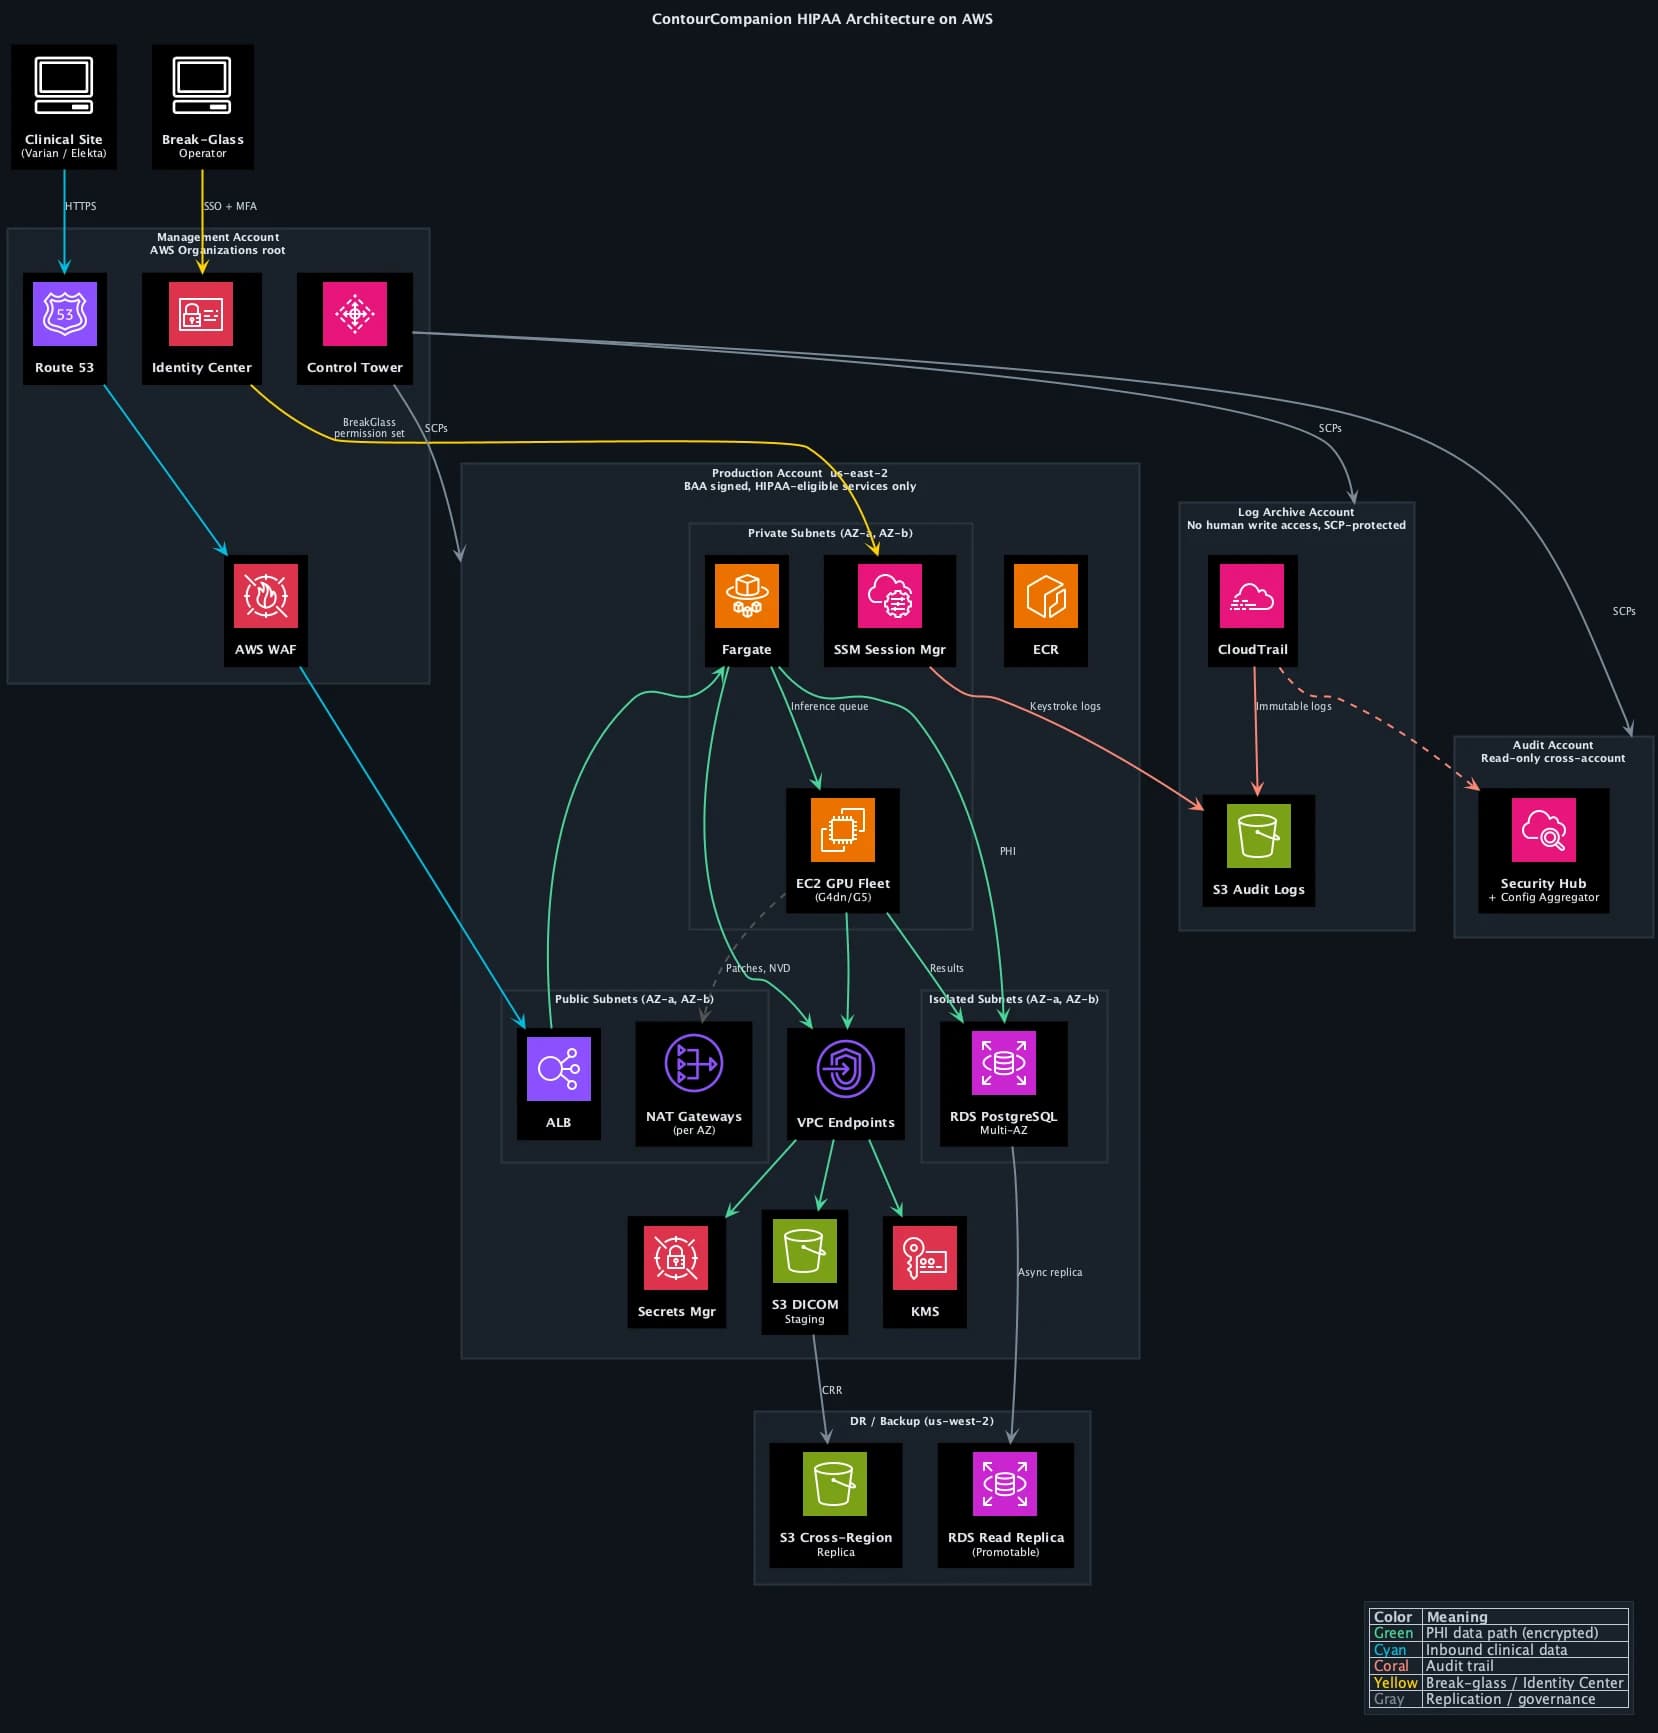This screenshot has width=1658, height=1733.
Task: Select the SSM Session Mgr icon
Action: (890, 597)
